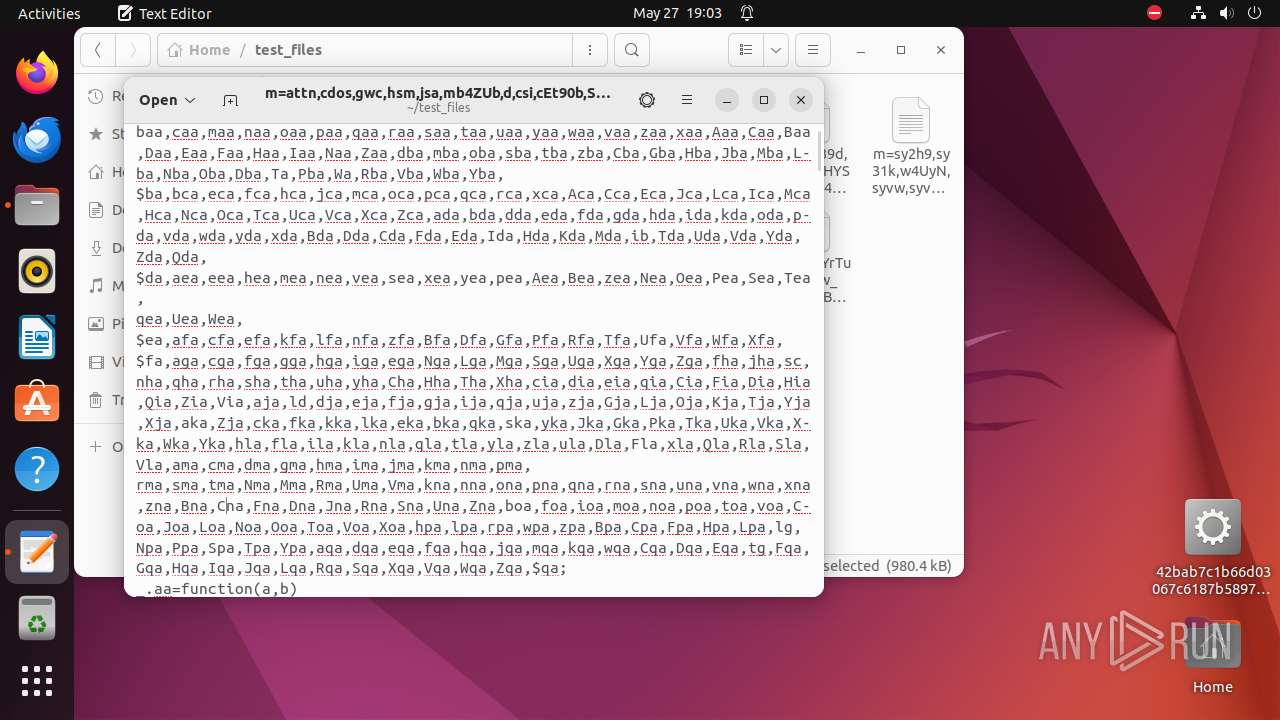The image size is (1280, 720).
Task: Switch to Text Editor in the dock
Action: 37,552
